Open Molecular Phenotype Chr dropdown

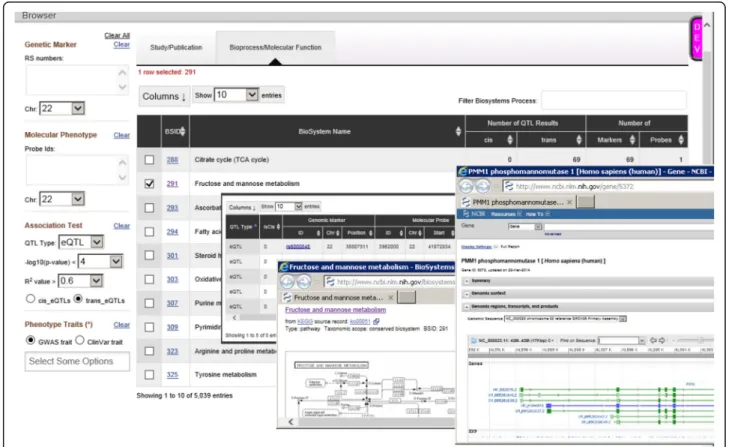(62, 200)
